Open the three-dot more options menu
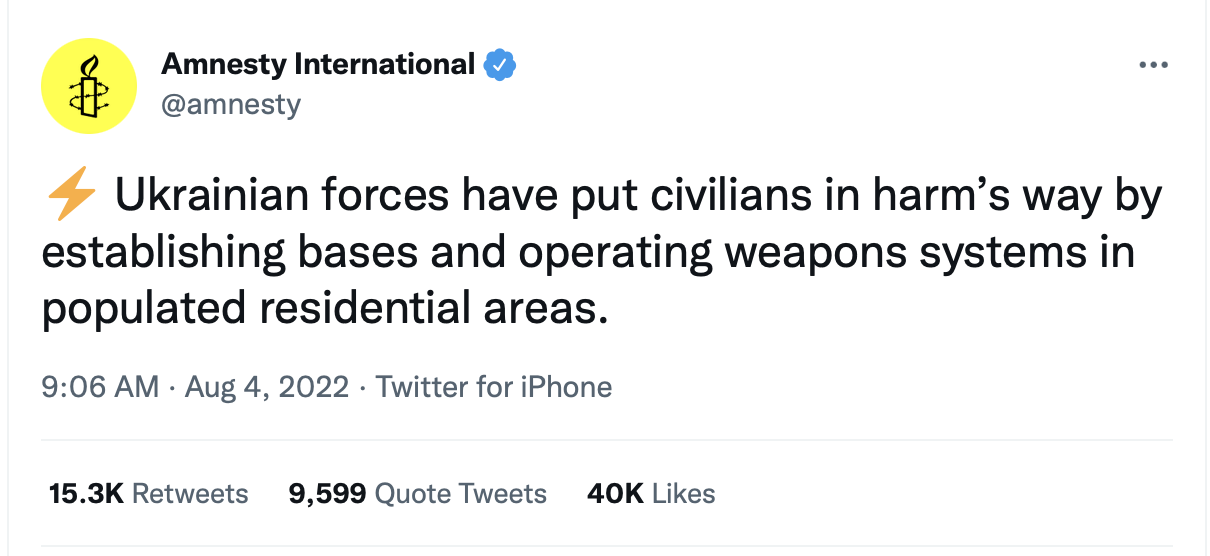This screenshot has width=1210, height=556. 1153,66
